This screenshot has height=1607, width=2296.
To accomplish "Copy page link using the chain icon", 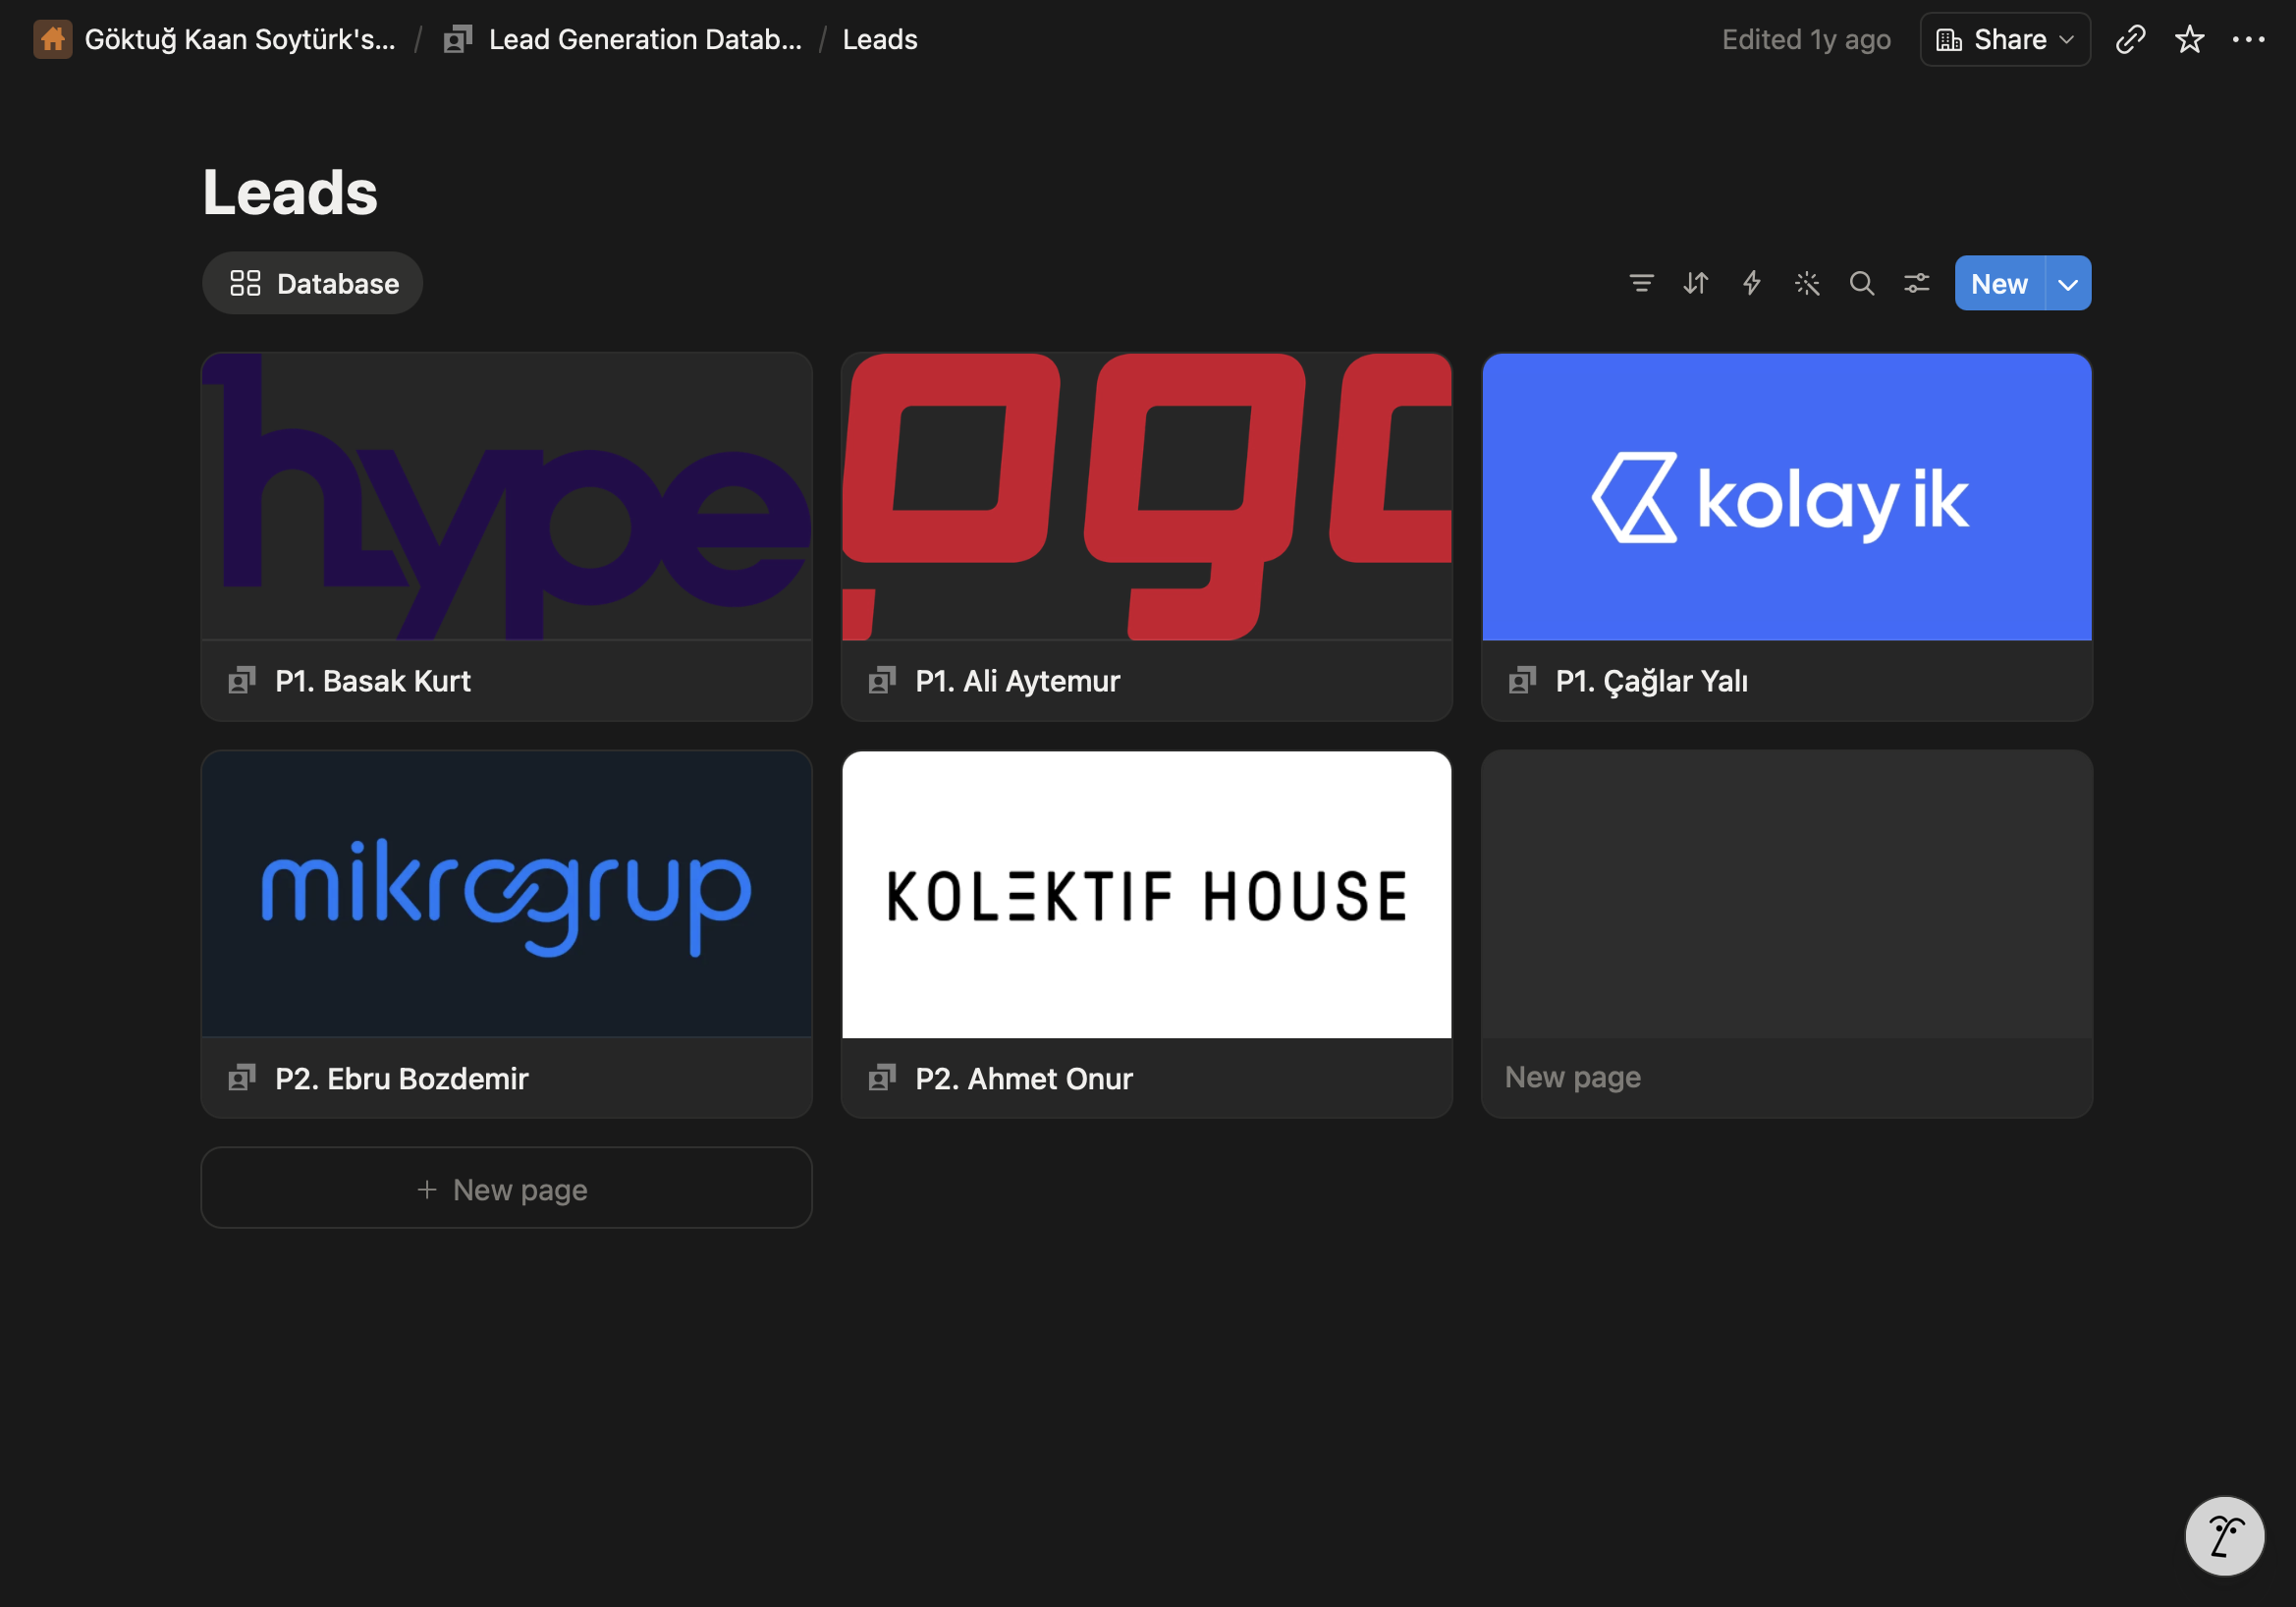I will [x=2131, y=40].
